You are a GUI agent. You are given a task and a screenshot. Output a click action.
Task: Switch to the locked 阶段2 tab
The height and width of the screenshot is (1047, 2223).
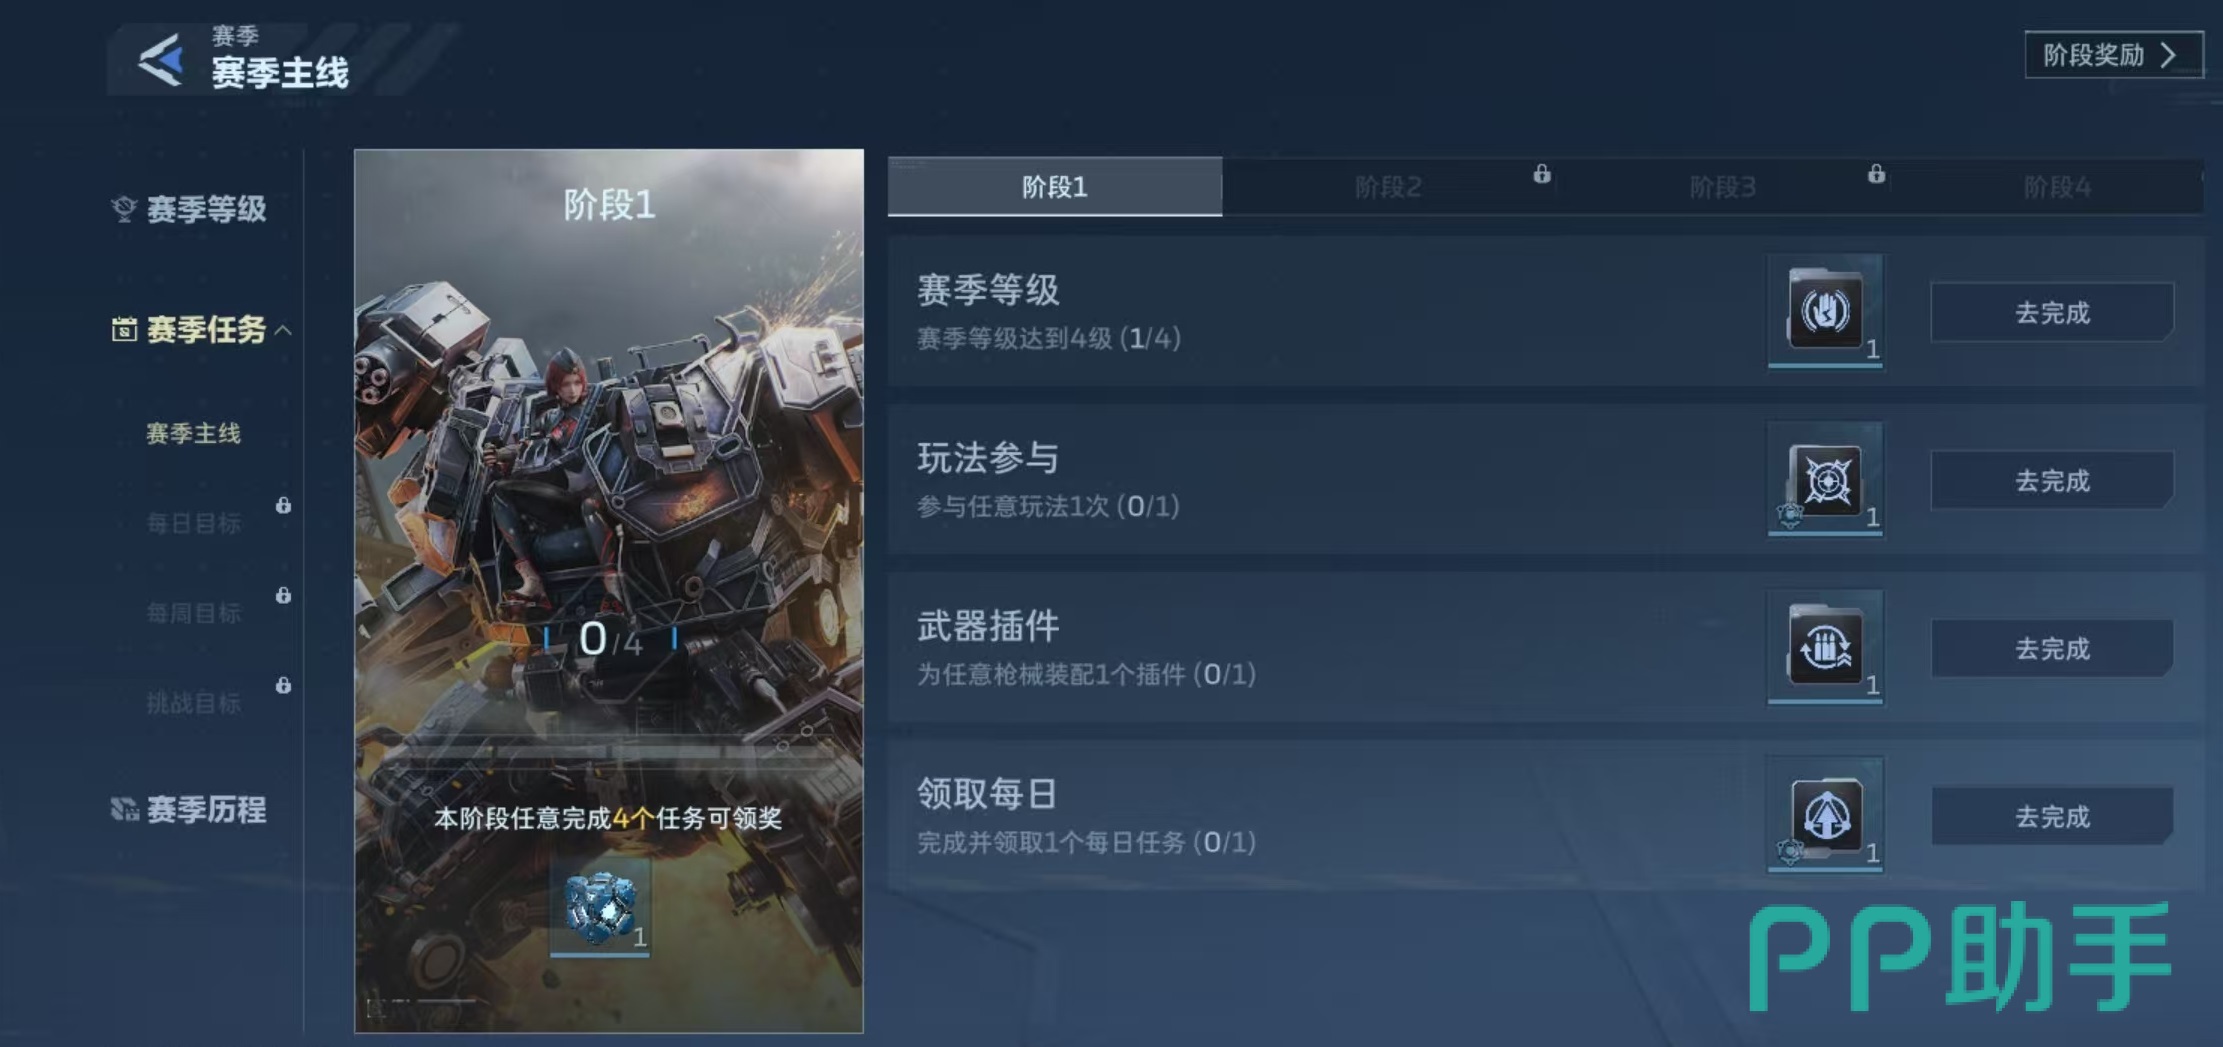coord(1389,186)
